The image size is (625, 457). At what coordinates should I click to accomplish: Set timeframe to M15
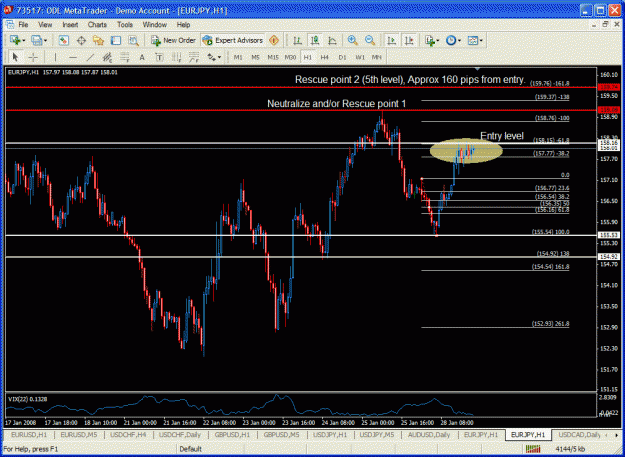pos(273,57)
